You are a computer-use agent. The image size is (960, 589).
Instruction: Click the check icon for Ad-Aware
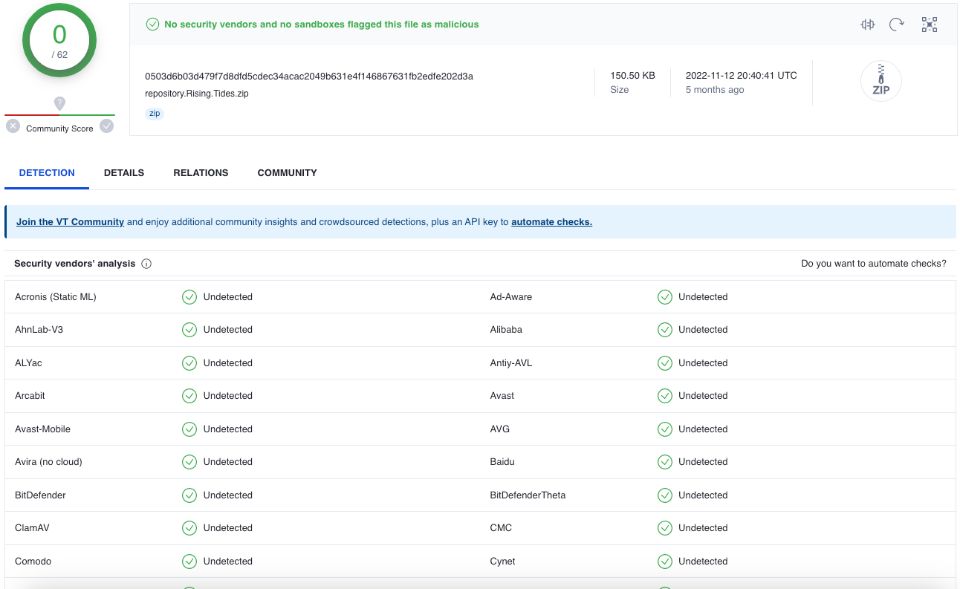pyautogui.click(x=665, y=297)
